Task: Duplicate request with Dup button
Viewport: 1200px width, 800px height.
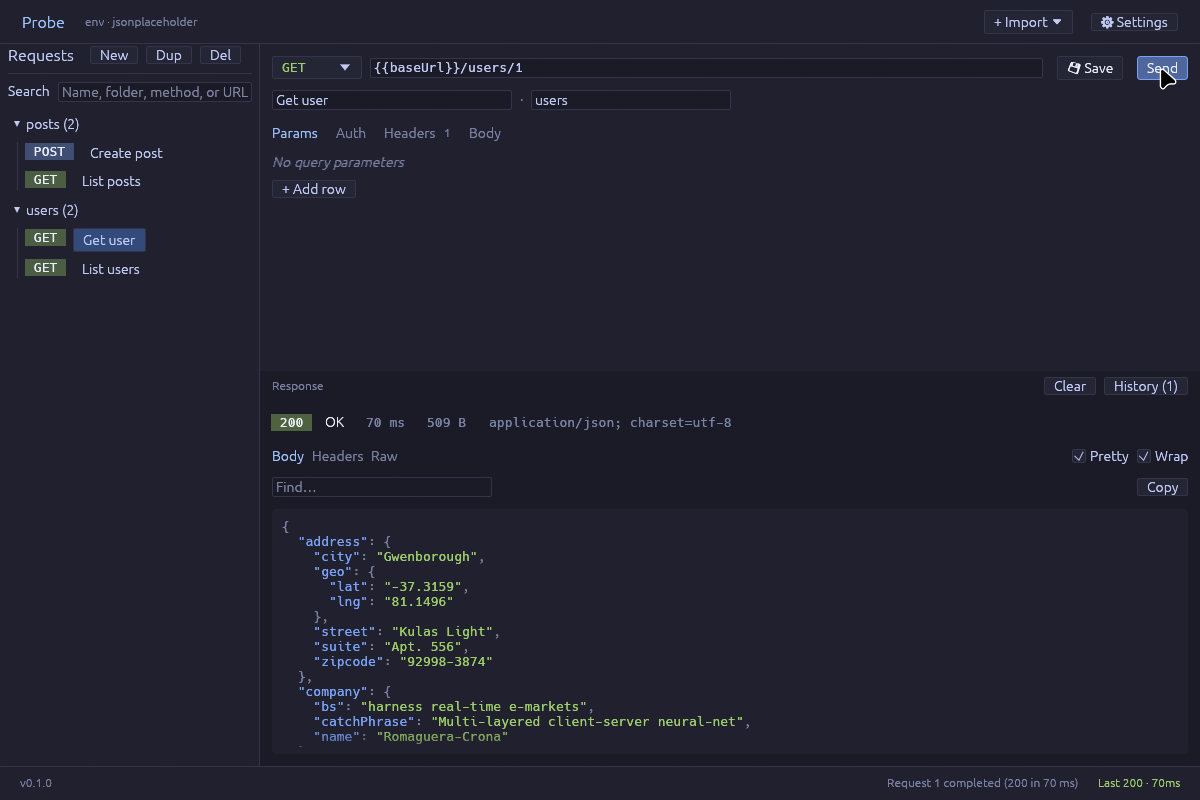Action: click(x=169, y=56)
